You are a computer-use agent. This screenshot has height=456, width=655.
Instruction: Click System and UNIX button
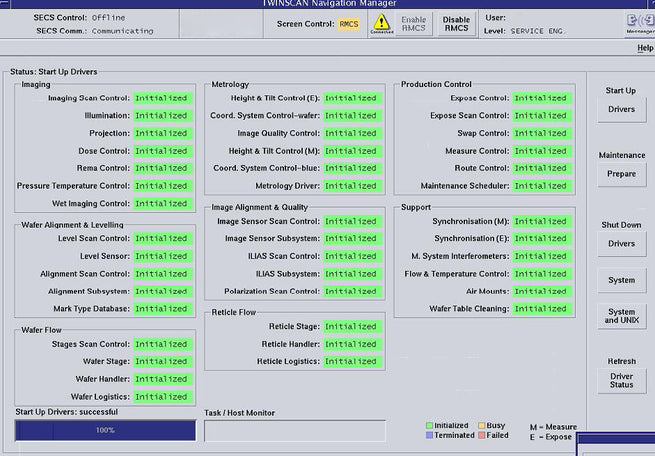[x=621, y=316]
